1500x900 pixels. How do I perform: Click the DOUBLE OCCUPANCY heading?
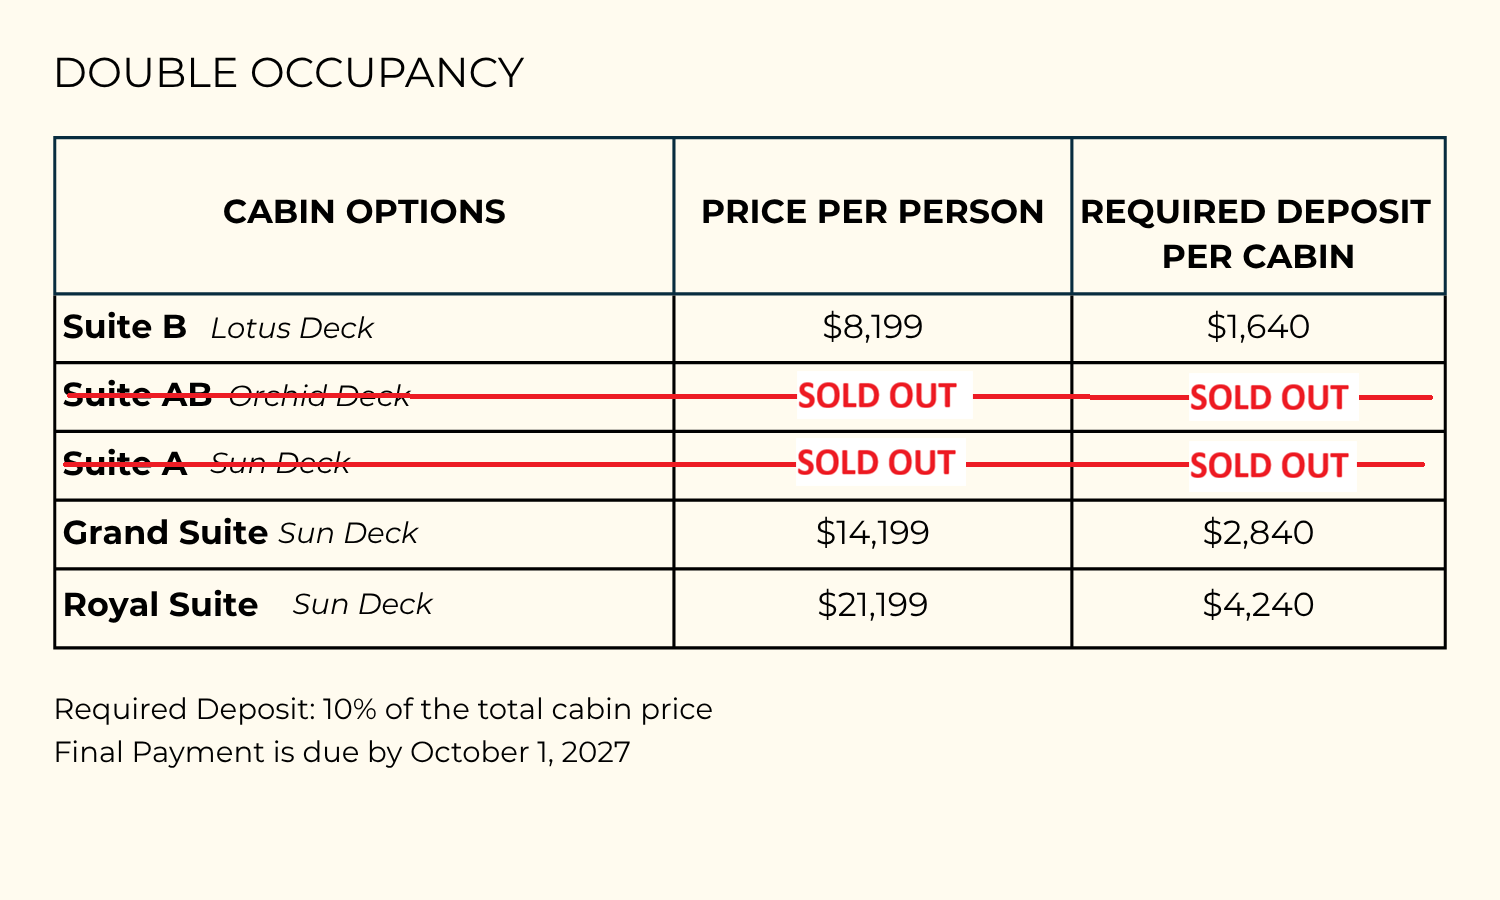click(x=288, y=73)
